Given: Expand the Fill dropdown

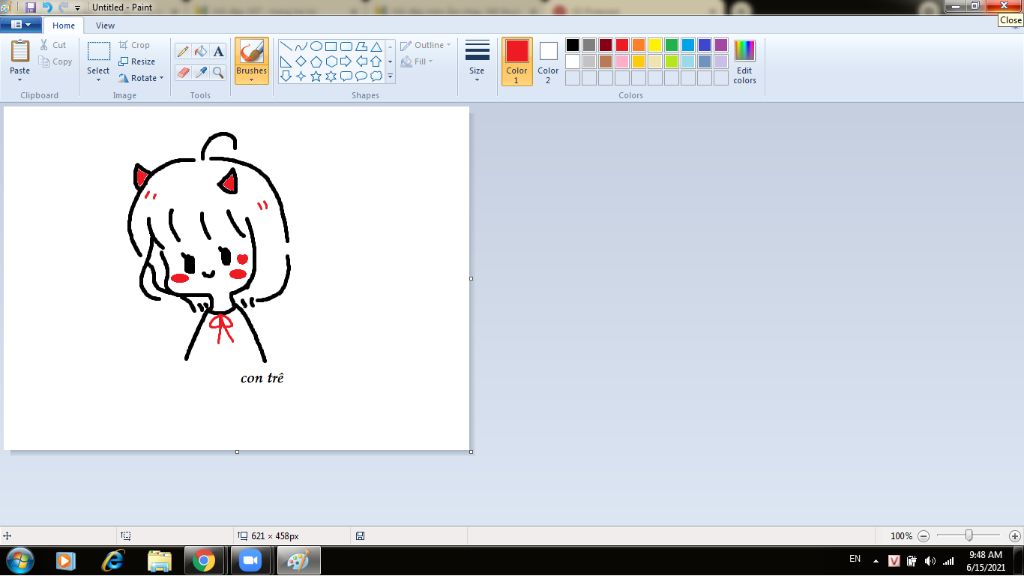Looking at the screenshot, I should pyautogui.click(x=417, y=61).
